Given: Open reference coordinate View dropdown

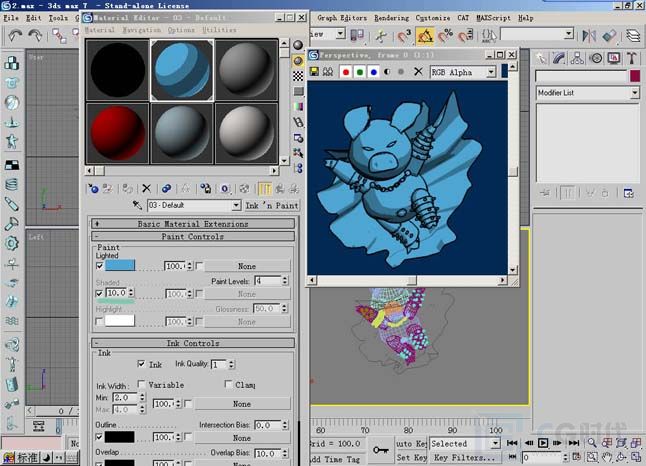Looking at the screenshot, I should click(340, 34).
